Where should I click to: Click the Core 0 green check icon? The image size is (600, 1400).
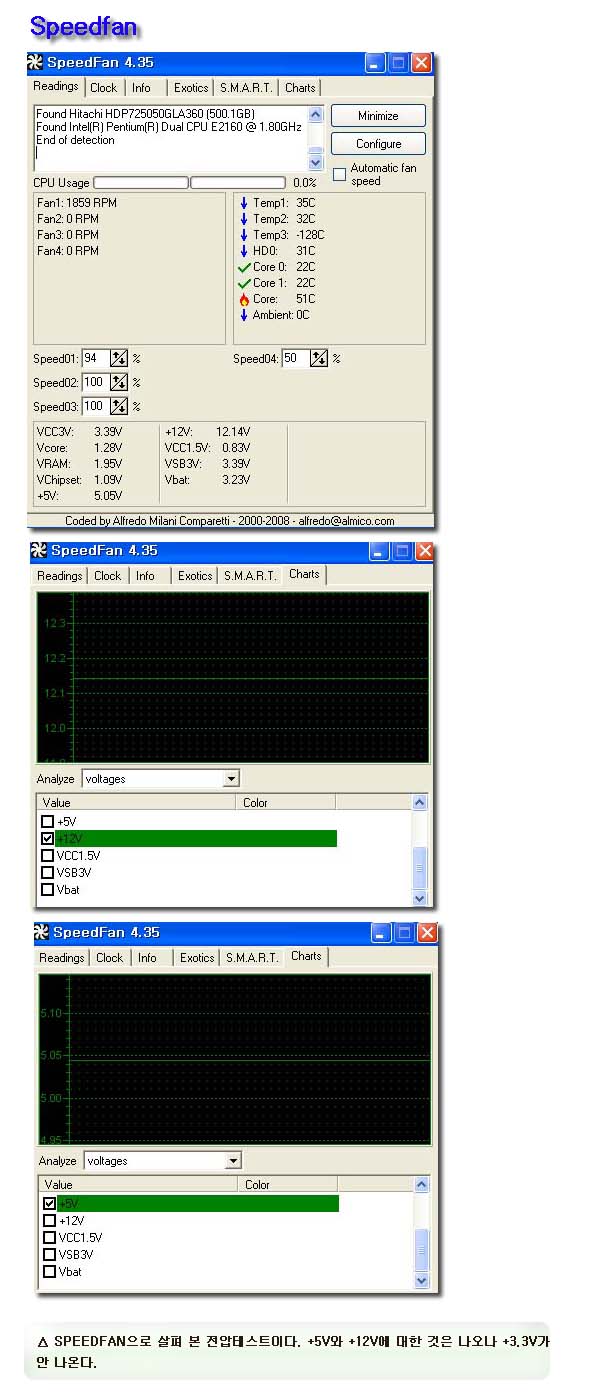(x=244, y=267)
